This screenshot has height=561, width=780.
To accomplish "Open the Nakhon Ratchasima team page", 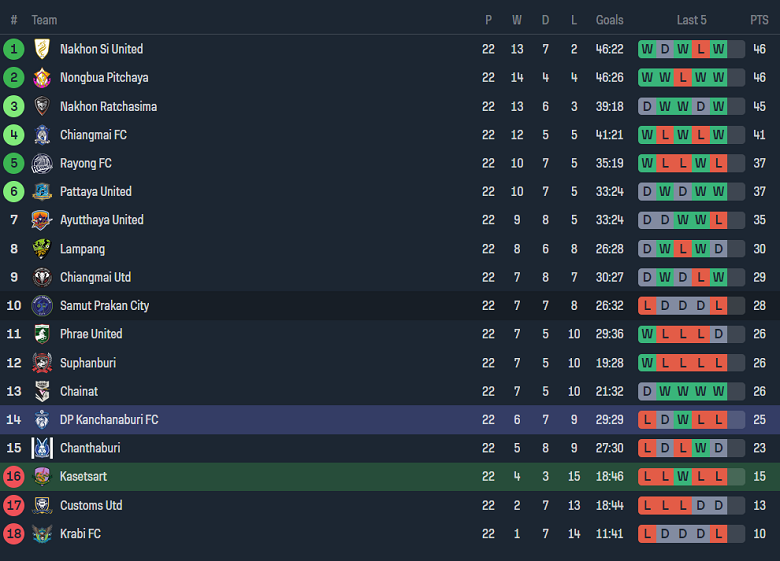I will tap(108, 107).
